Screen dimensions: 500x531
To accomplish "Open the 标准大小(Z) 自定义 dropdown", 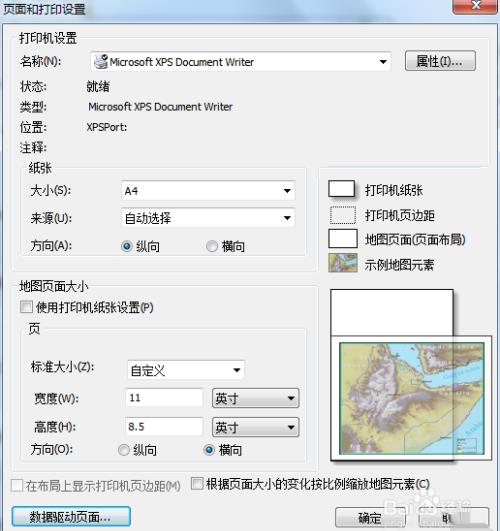I will pos(186,370).
